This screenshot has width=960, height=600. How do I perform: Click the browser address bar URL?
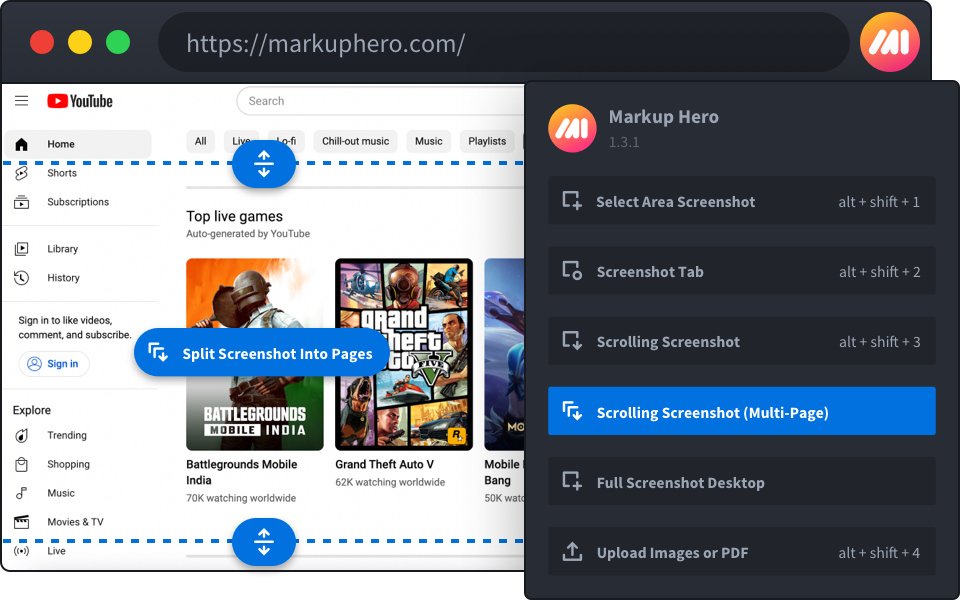[326, 43]
